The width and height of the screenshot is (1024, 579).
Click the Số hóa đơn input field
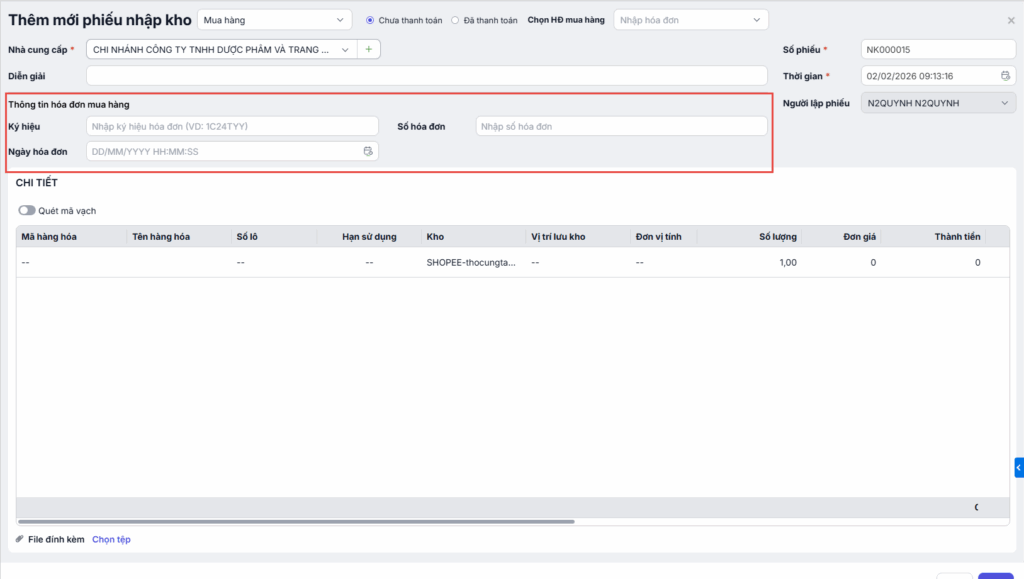coord(621,126)
